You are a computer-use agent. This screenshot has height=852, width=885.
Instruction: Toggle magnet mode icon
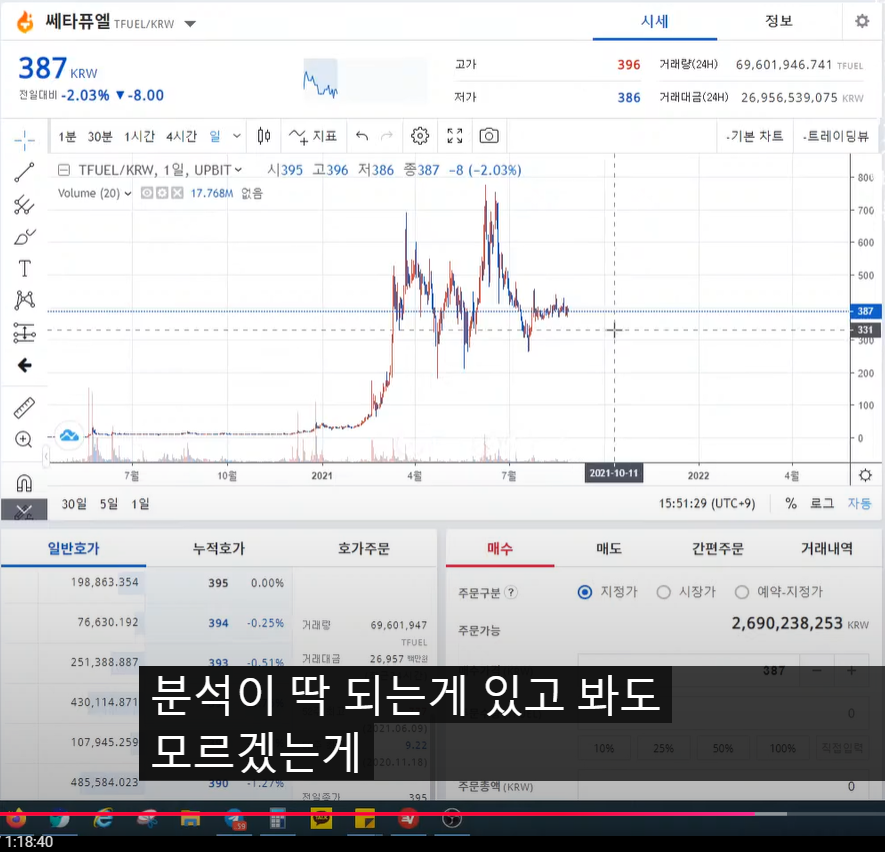pos(24,484)
